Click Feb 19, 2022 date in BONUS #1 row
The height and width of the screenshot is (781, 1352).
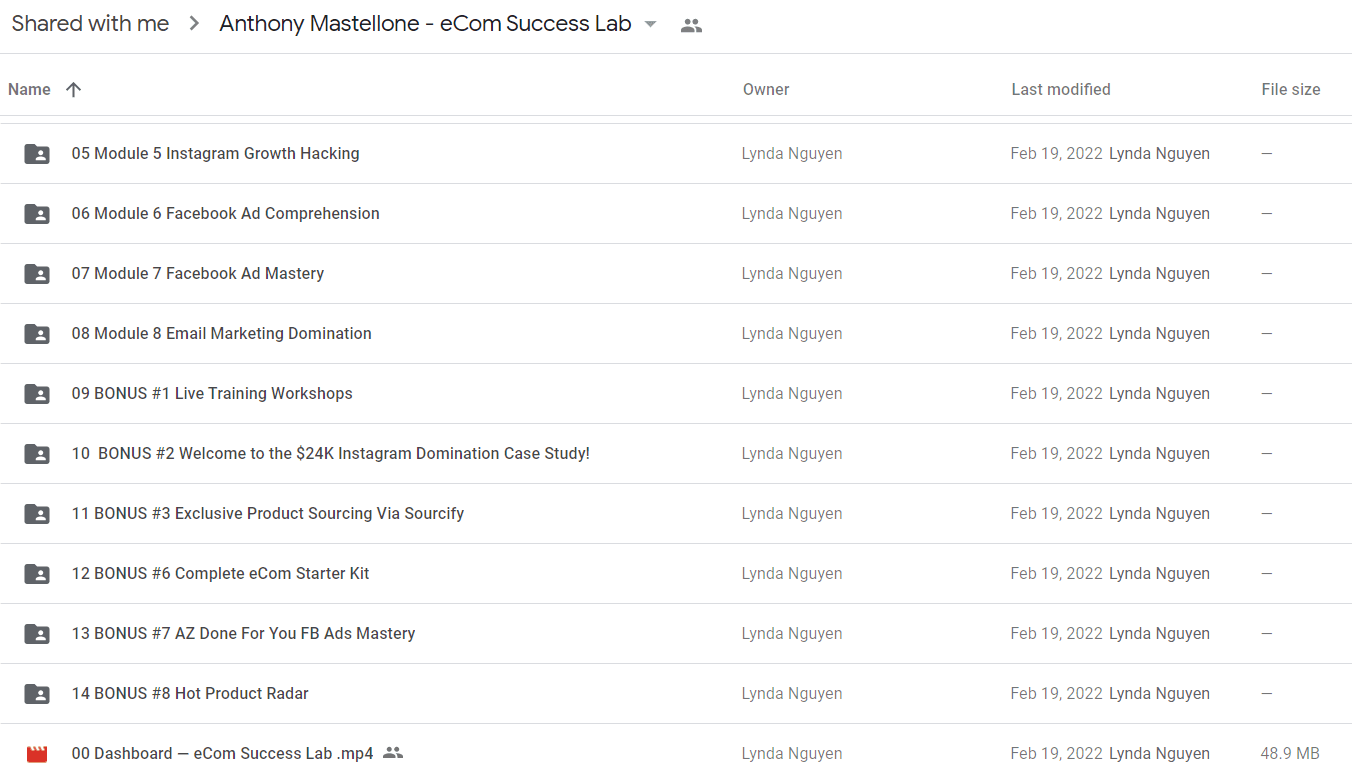(1056, 394)
